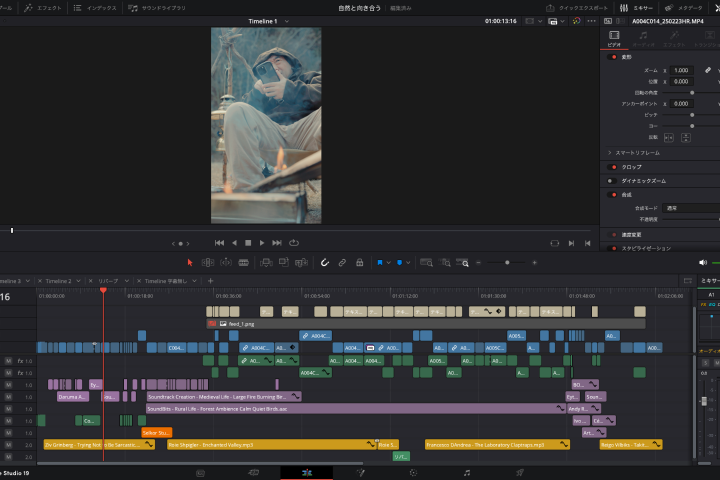This screenshot has width=720, height=480.
Task: Open dropdown arrow next to リバーブ tab
Action: 127,281
